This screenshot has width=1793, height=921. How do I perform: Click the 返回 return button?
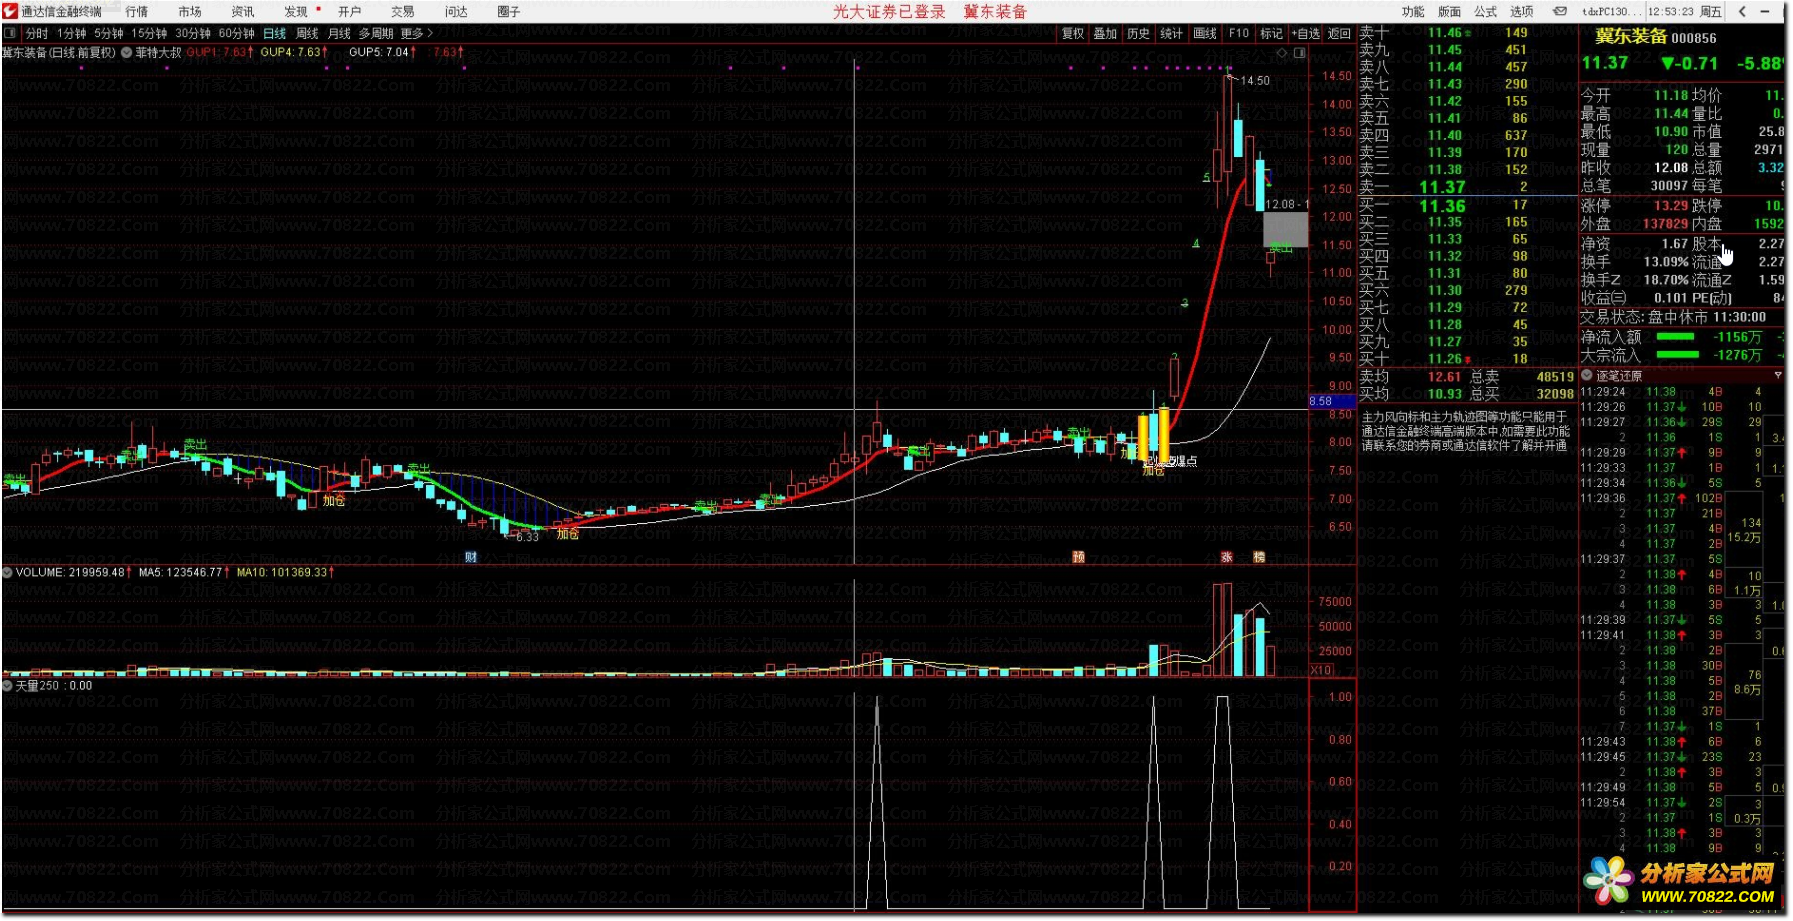(1339, 34)
